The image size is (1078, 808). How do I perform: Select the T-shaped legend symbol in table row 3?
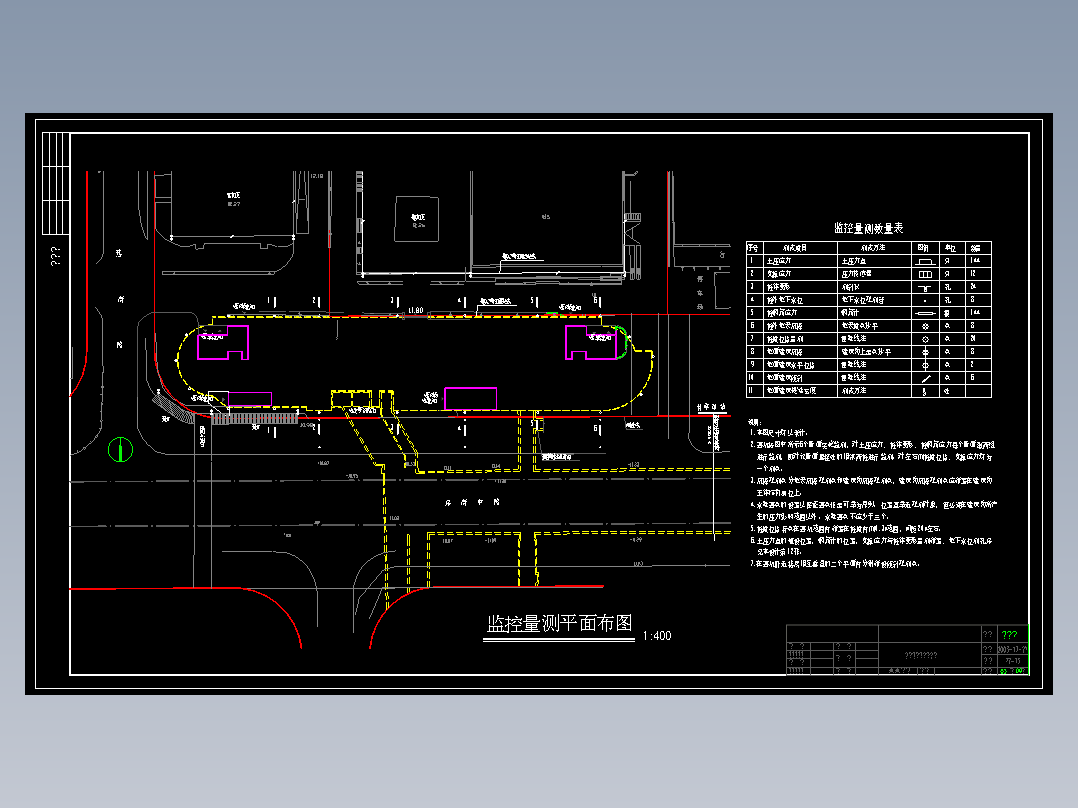point(925,287)
